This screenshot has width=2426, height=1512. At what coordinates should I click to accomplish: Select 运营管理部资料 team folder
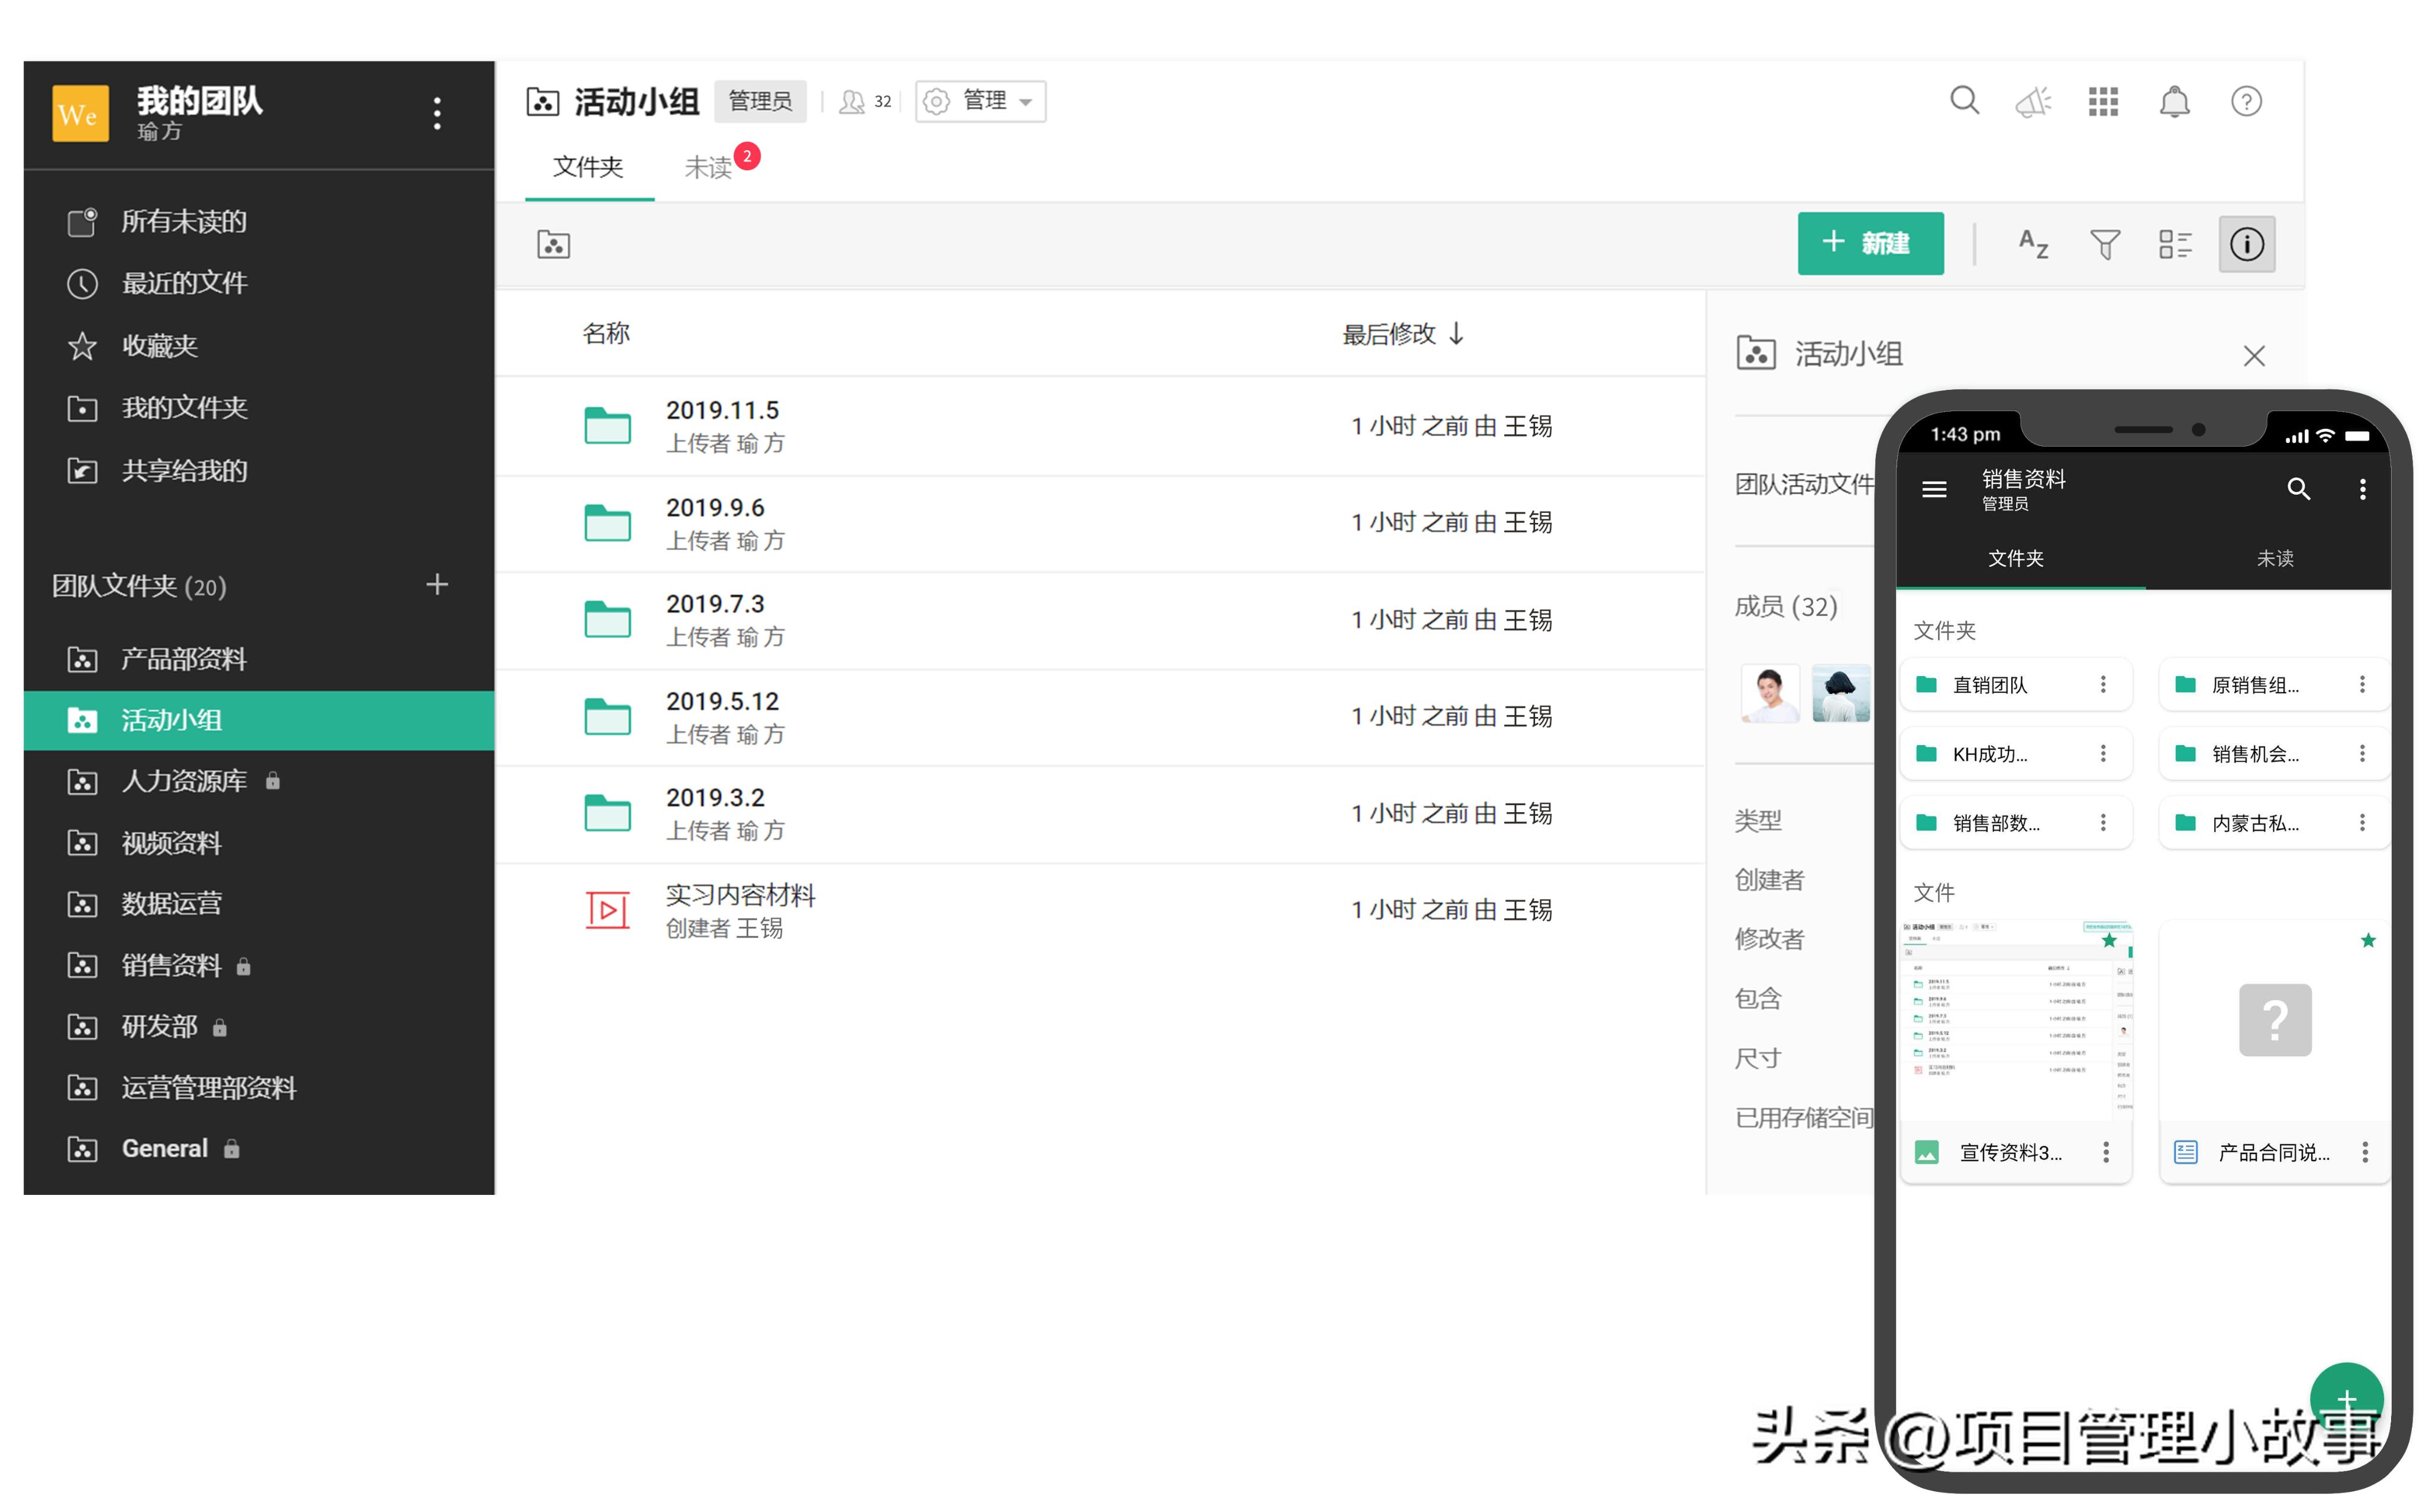tap(259, 1088)
